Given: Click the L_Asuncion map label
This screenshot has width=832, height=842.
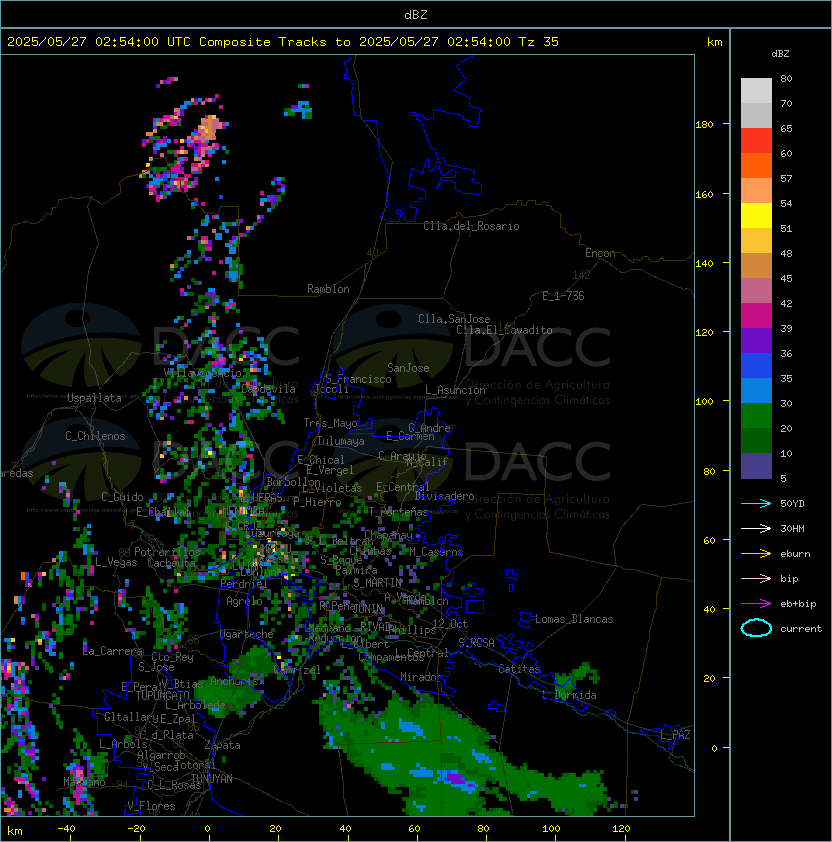Looking at the screenshot, I should click(x=455, y=390).
